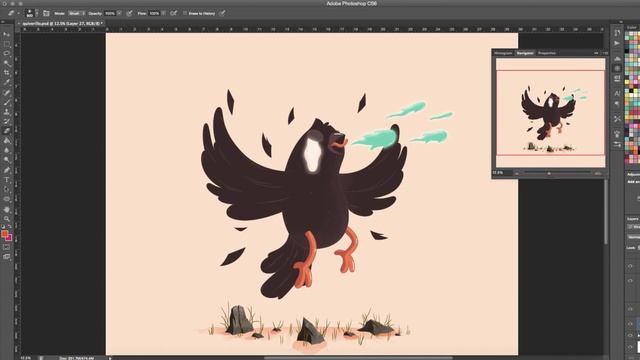
Task: Select the Dodge tool
Action: point(7,160)
